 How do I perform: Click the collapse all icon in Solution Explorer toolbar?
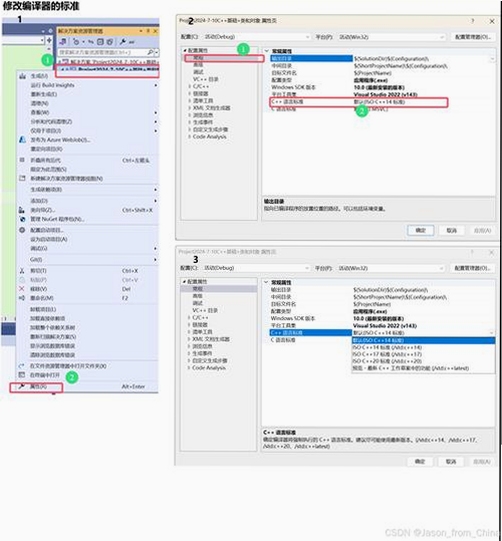pos(100,42)
